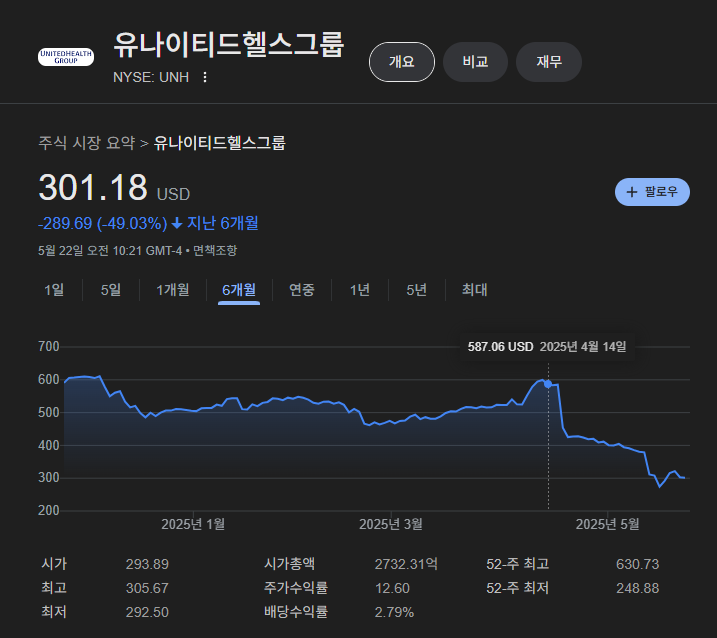Click the 시가 value 293.89
Screen dimensions: 717x638
[147, 564]
